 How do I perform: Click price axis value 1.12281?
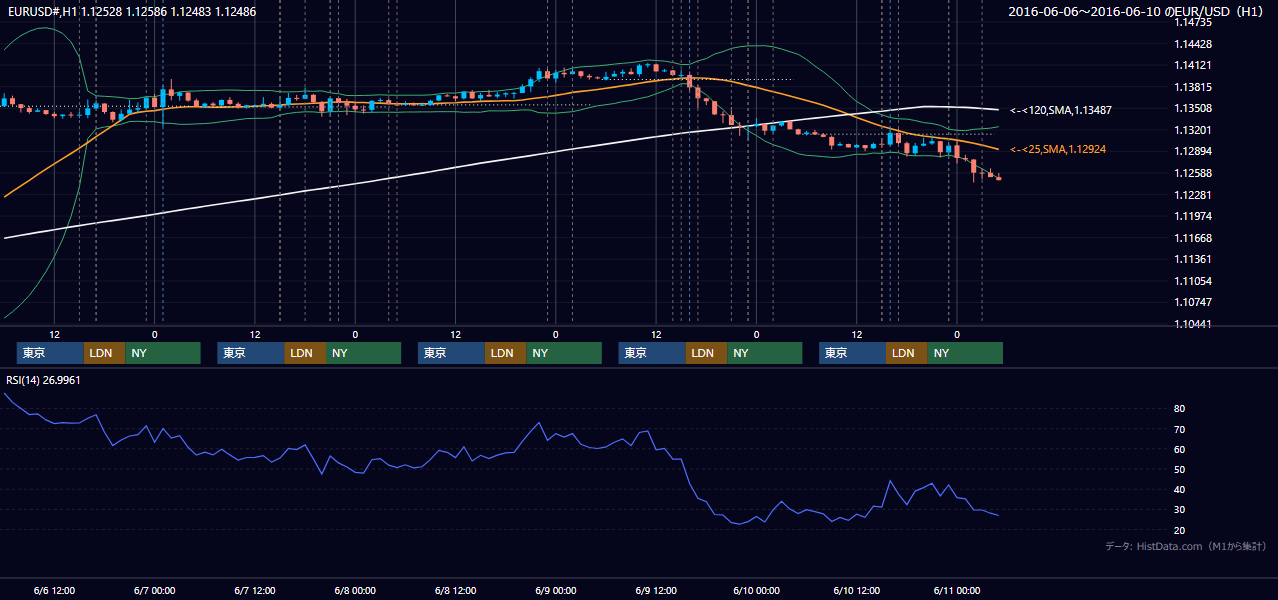point(1193,195)
